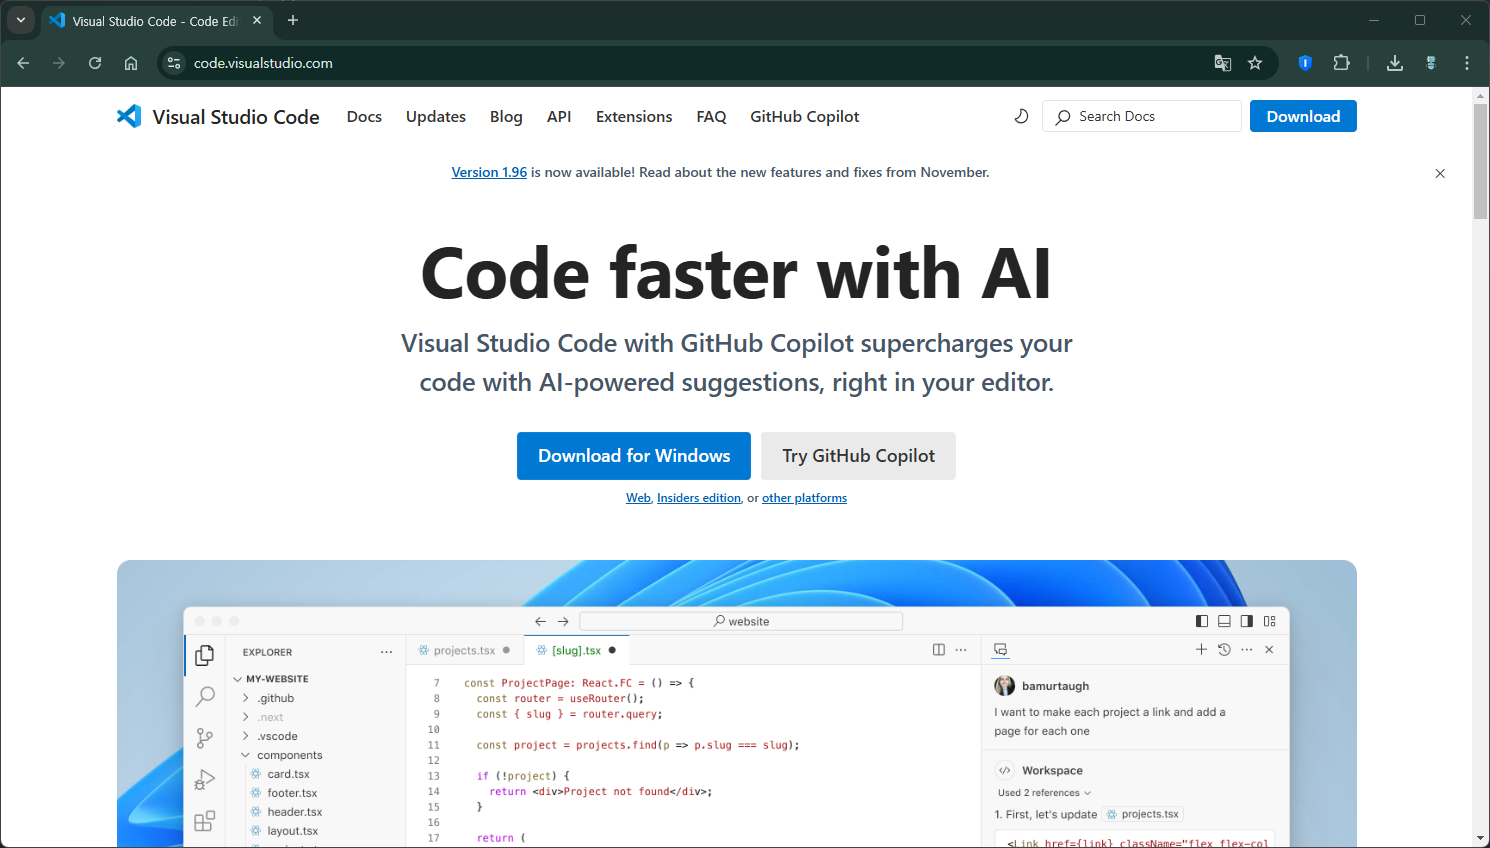The image size is (1490, 848).
Task: Click the customize layout icon
Action: [x=1269, y=621]
